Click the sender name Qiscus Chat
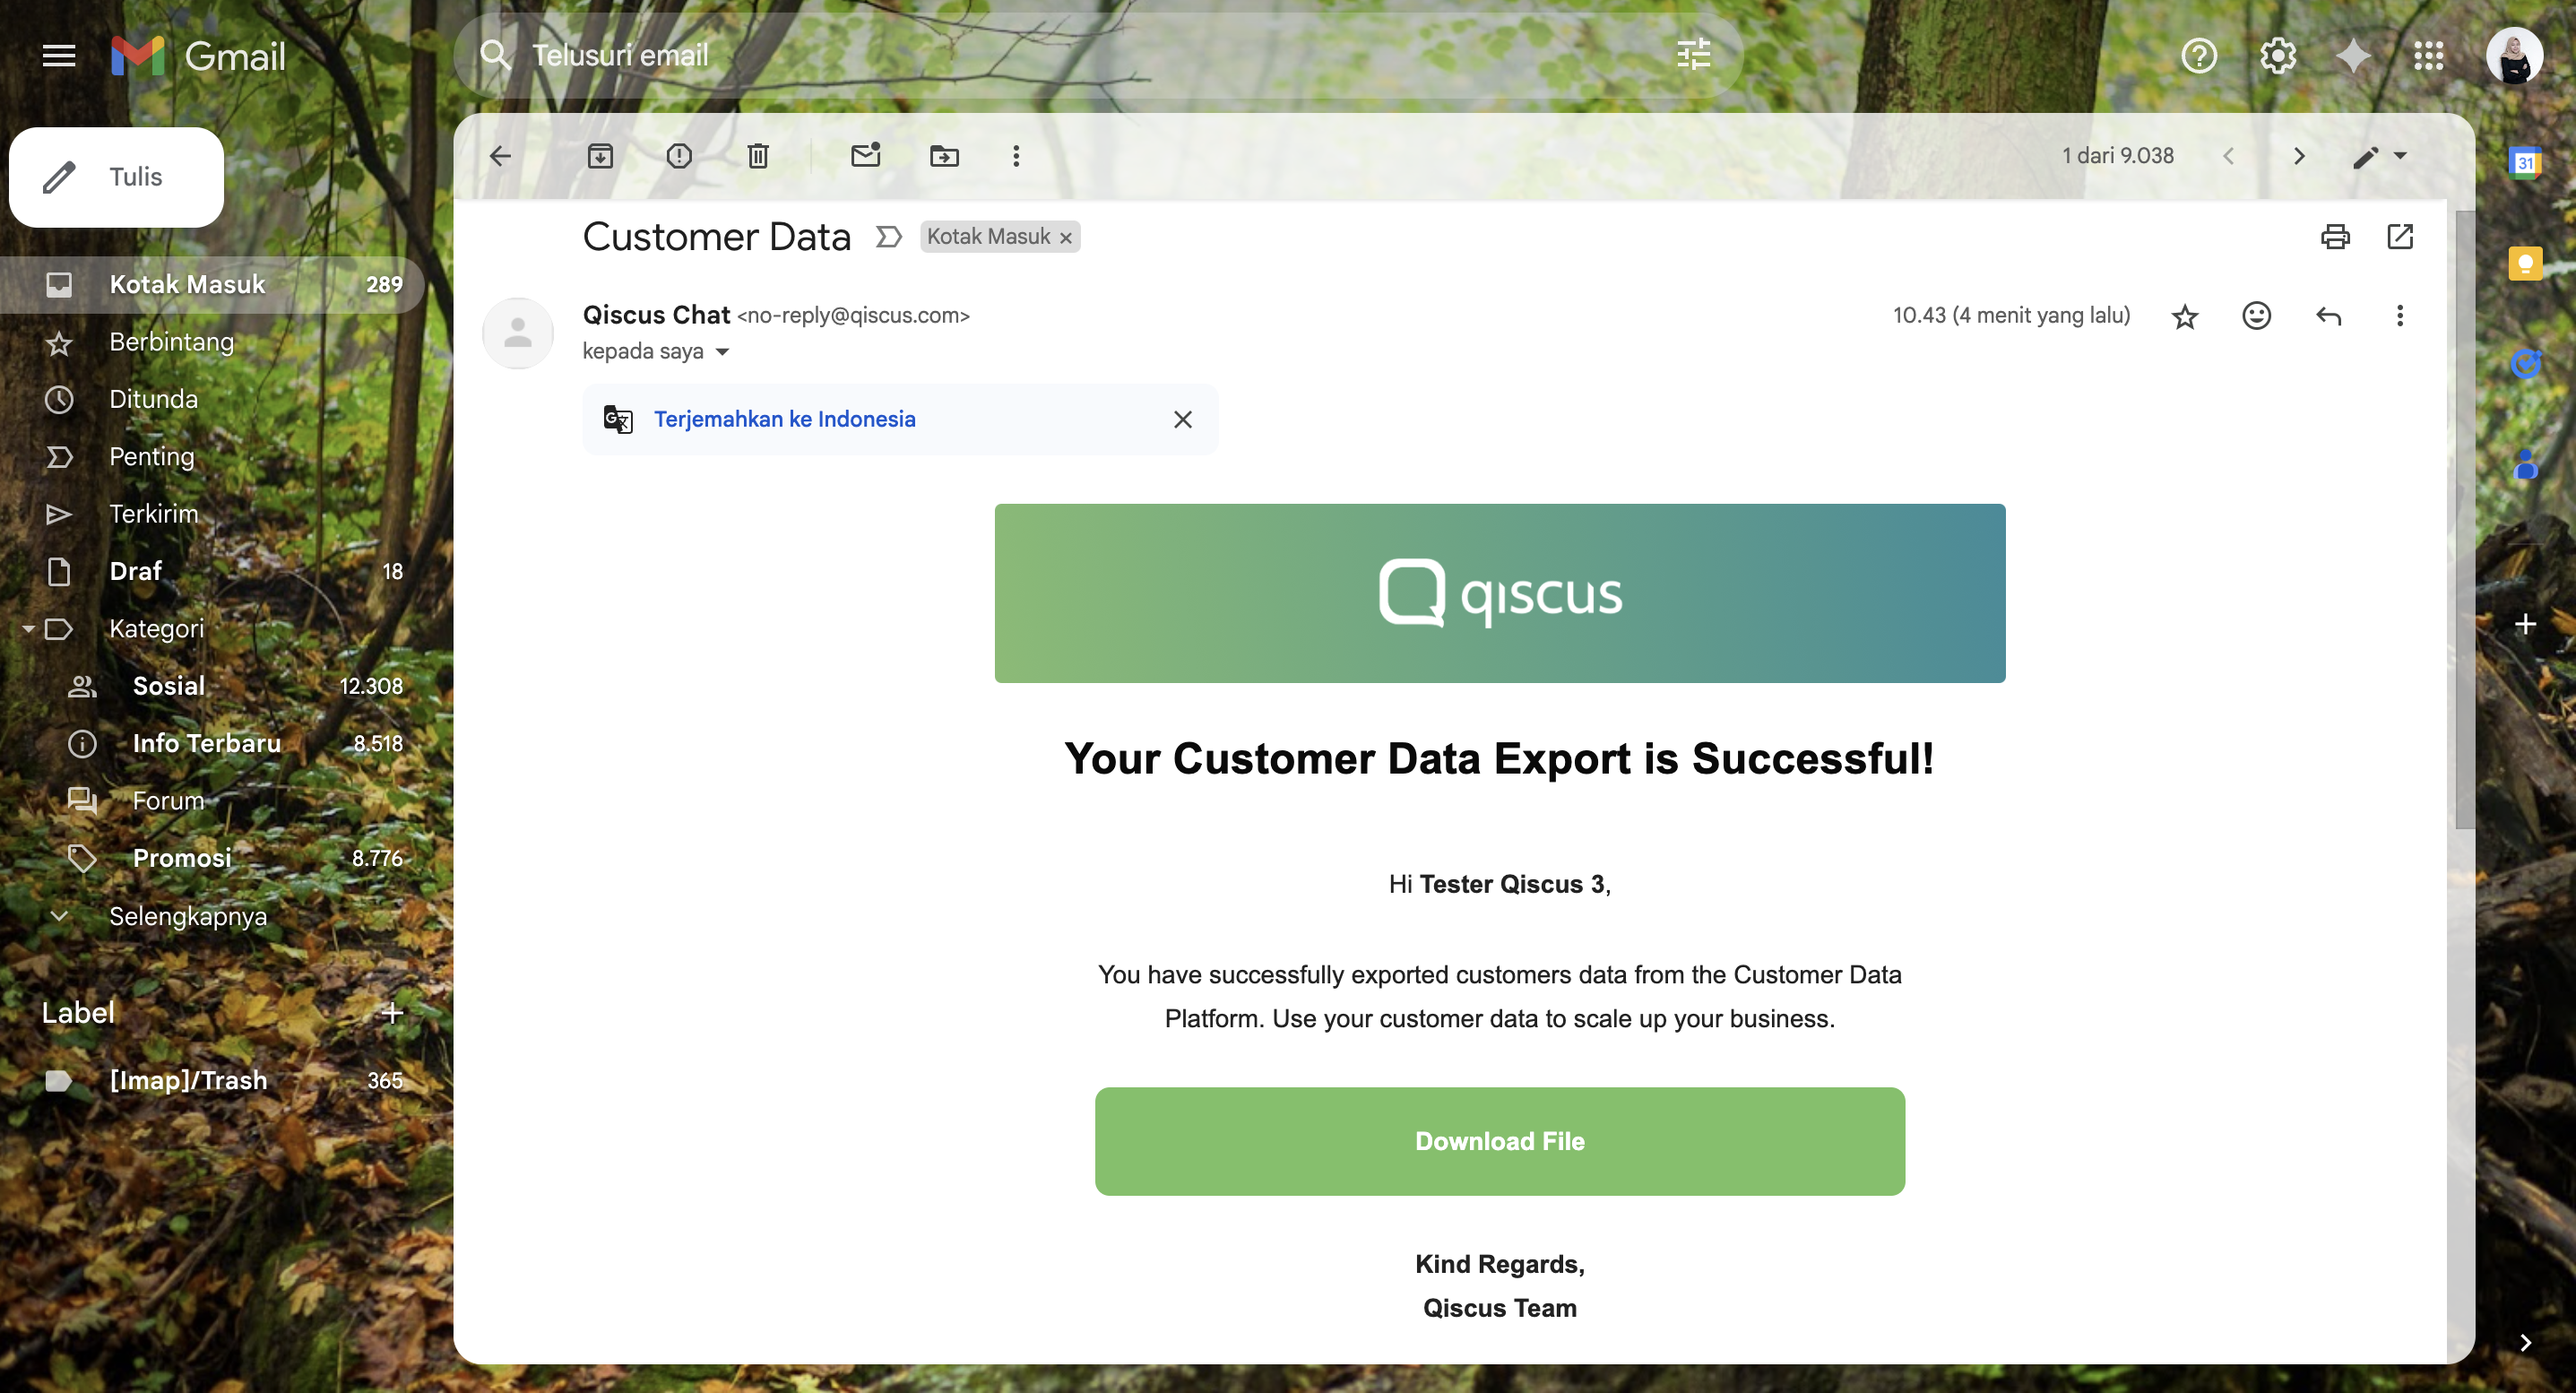The width and height of the screenshot is (2576, 1393). coord(656,315)
